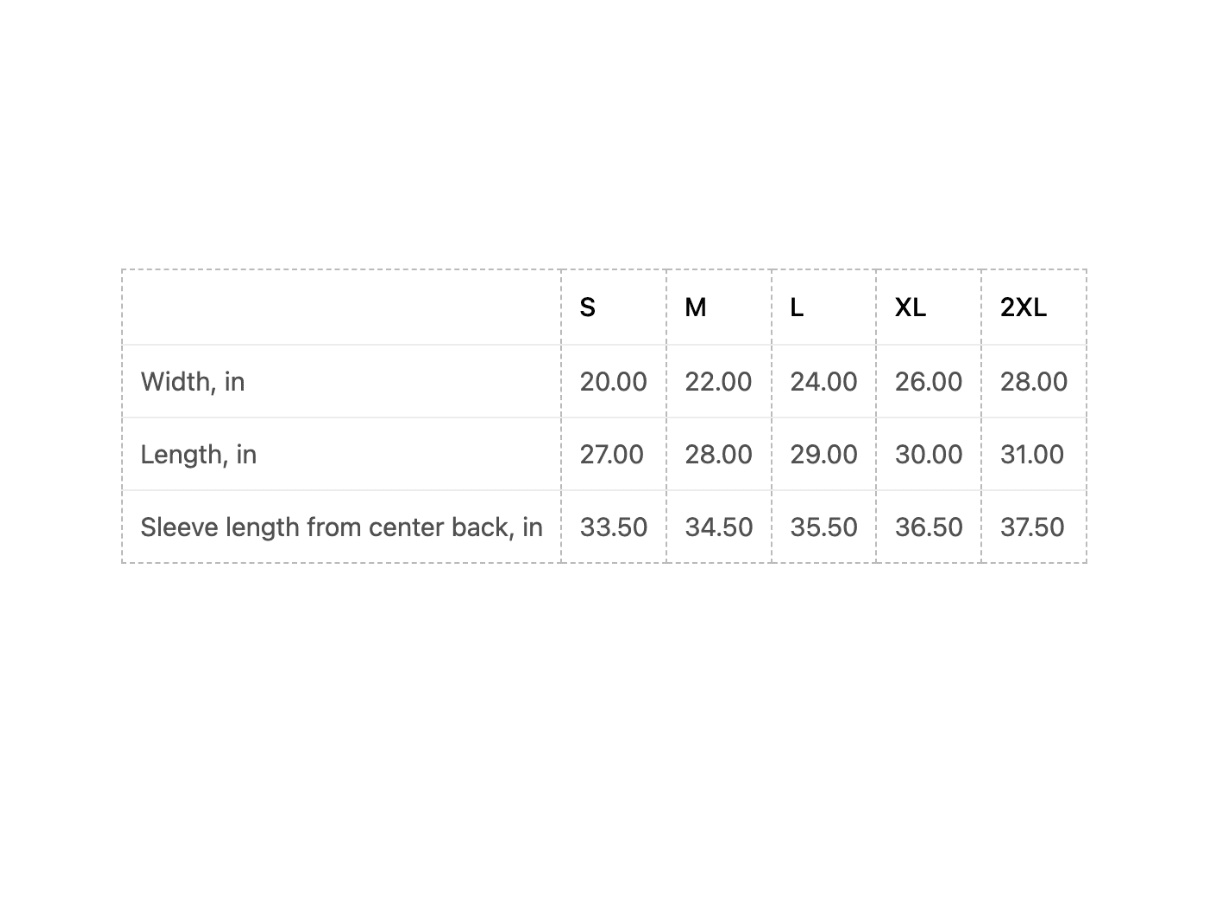Click the M size column header
1222x906 pixels.
pos(696,308)
